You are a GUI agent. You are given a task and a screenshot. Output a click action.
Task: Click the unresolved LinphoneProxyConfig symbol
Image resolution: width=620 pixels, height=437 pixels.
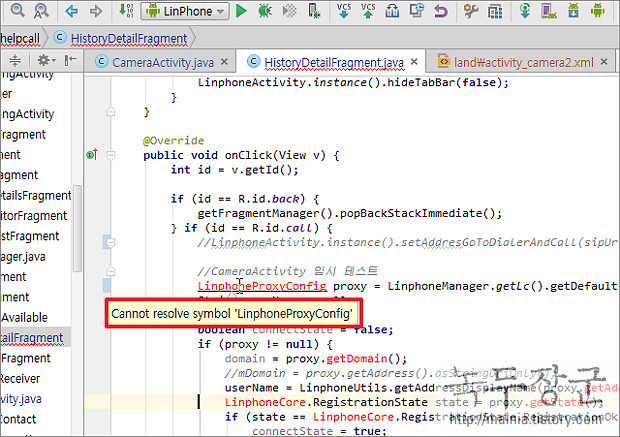pyautogui.click(x=262, y=286)
